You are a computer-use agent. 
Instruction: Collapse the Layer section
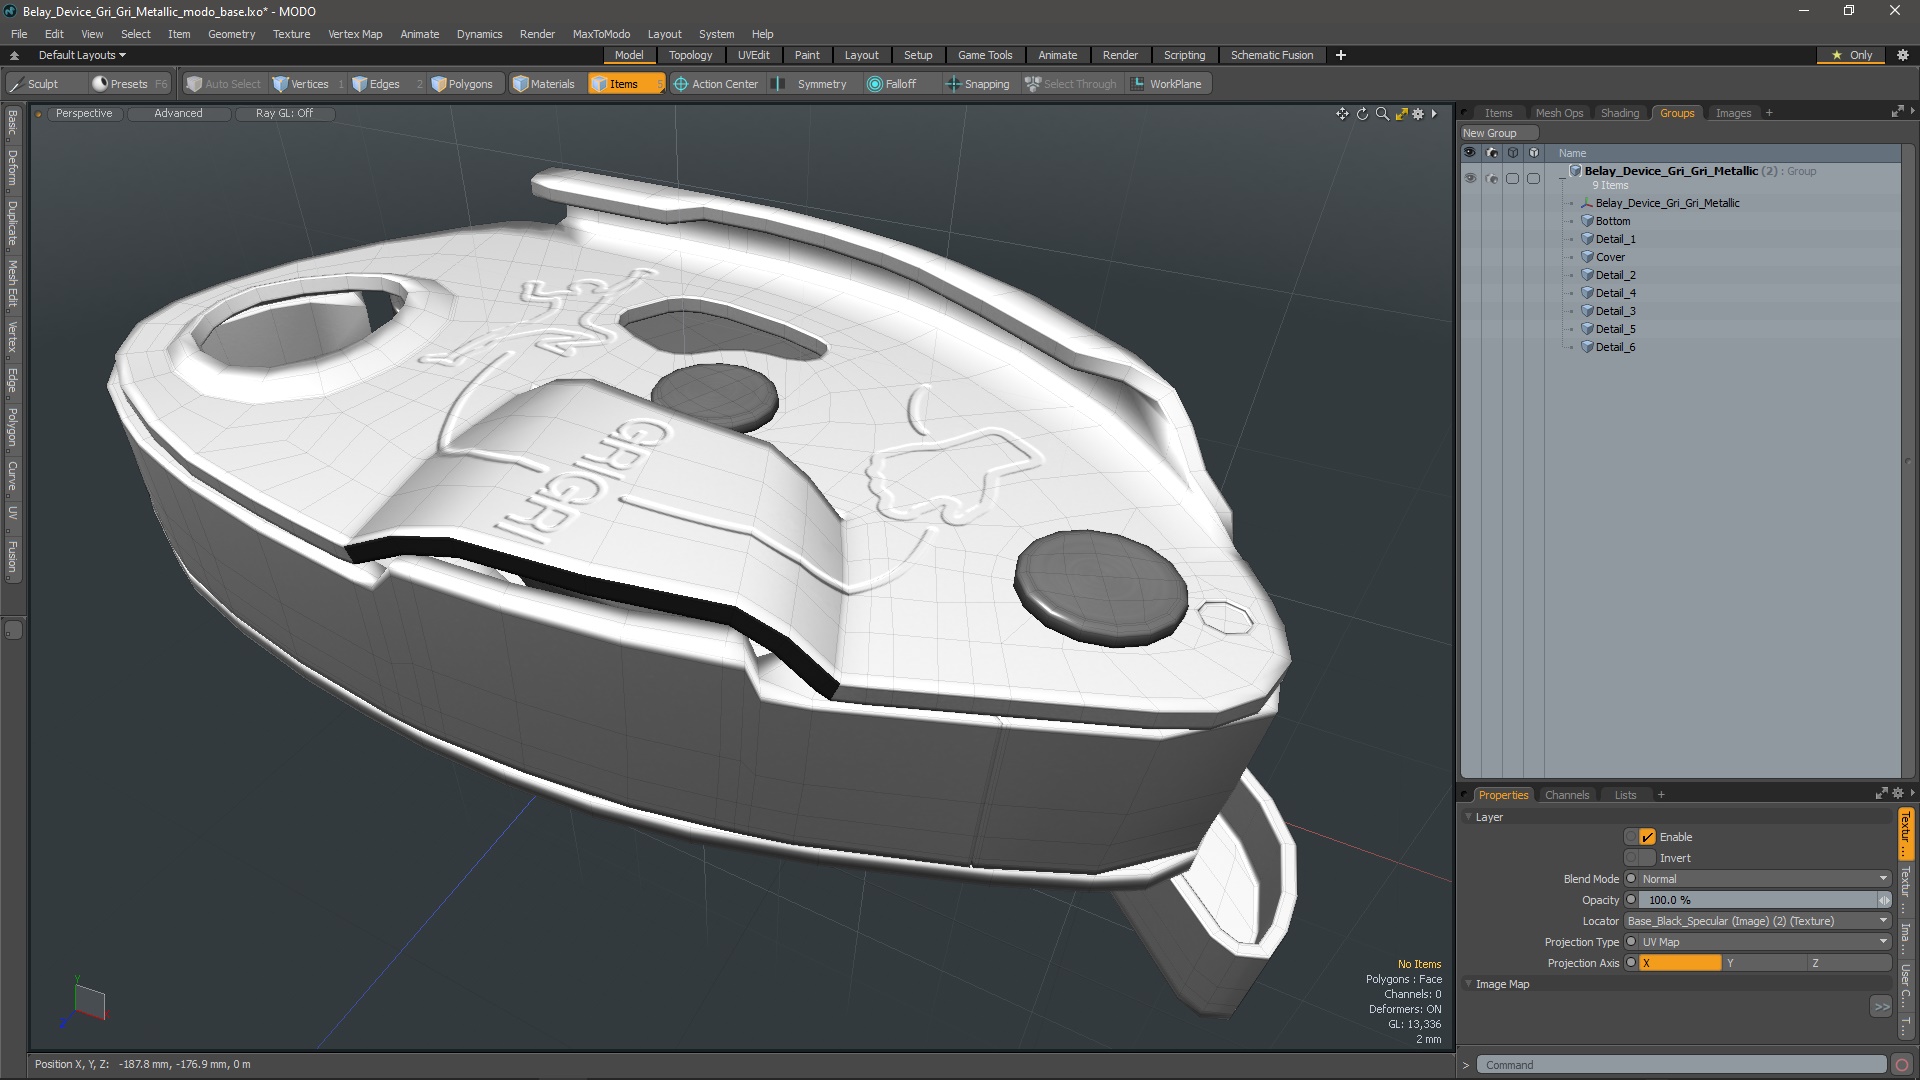(x=1468, y=817)
